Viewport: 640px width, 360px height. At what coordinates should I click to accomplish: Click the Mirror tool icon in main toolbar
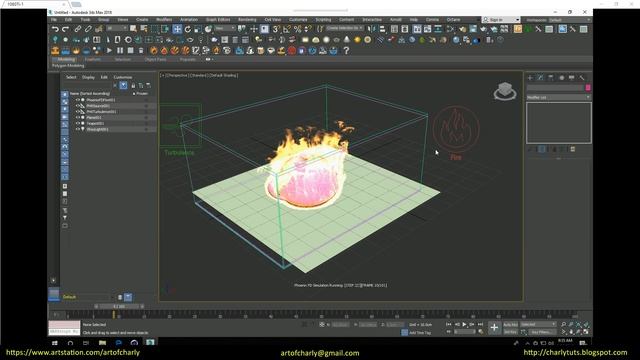click(371, 29)
